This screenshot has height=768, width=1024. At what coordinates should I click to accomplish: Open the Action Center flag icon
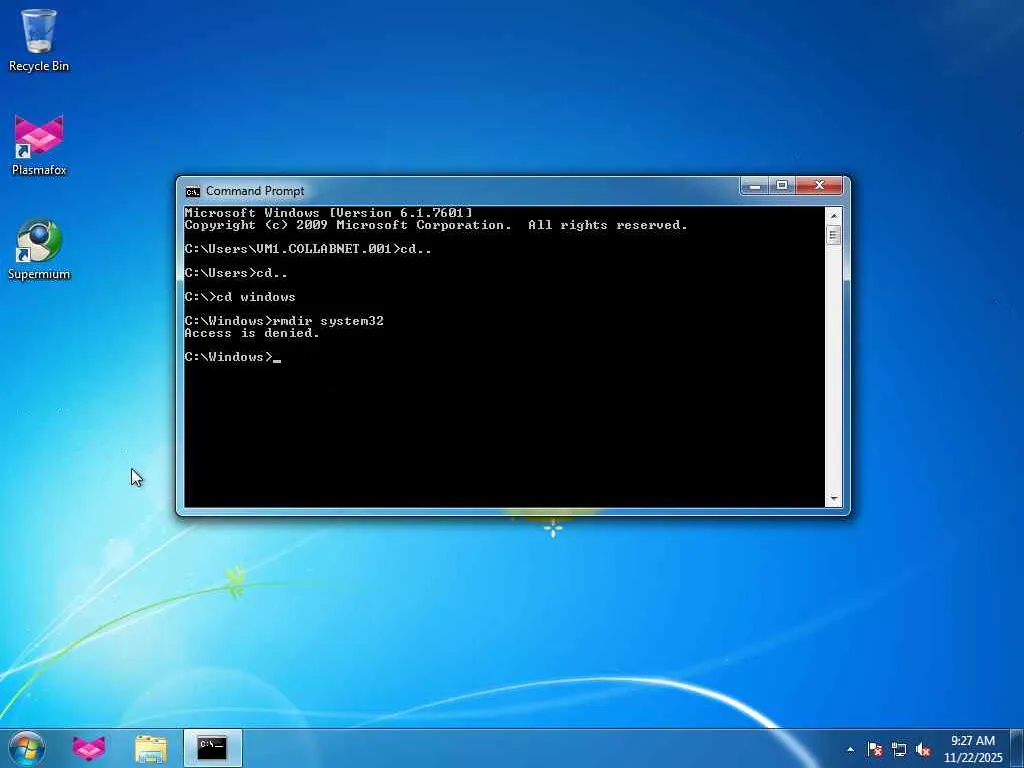[x=874, y=749]
